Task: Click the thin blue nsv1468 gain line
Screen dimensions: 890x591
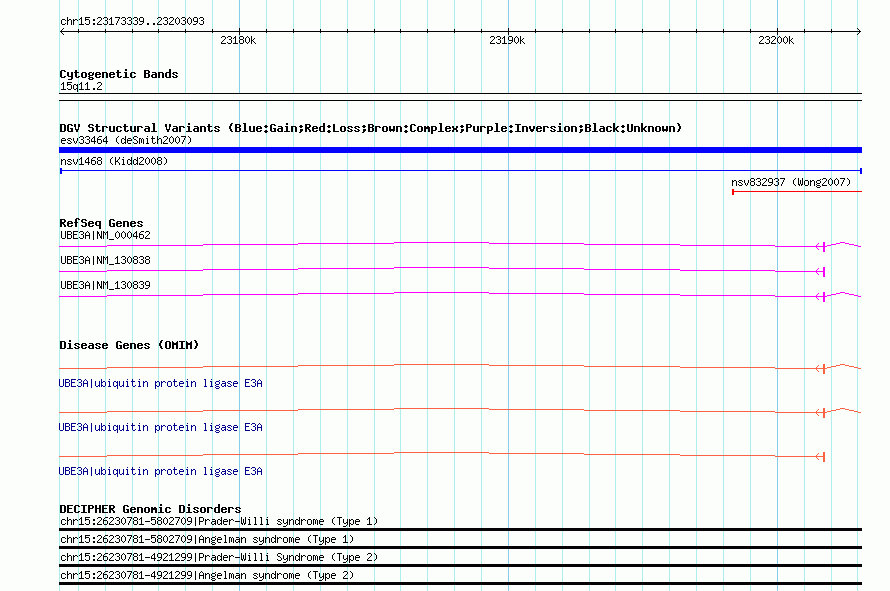Action: (461, 171)
